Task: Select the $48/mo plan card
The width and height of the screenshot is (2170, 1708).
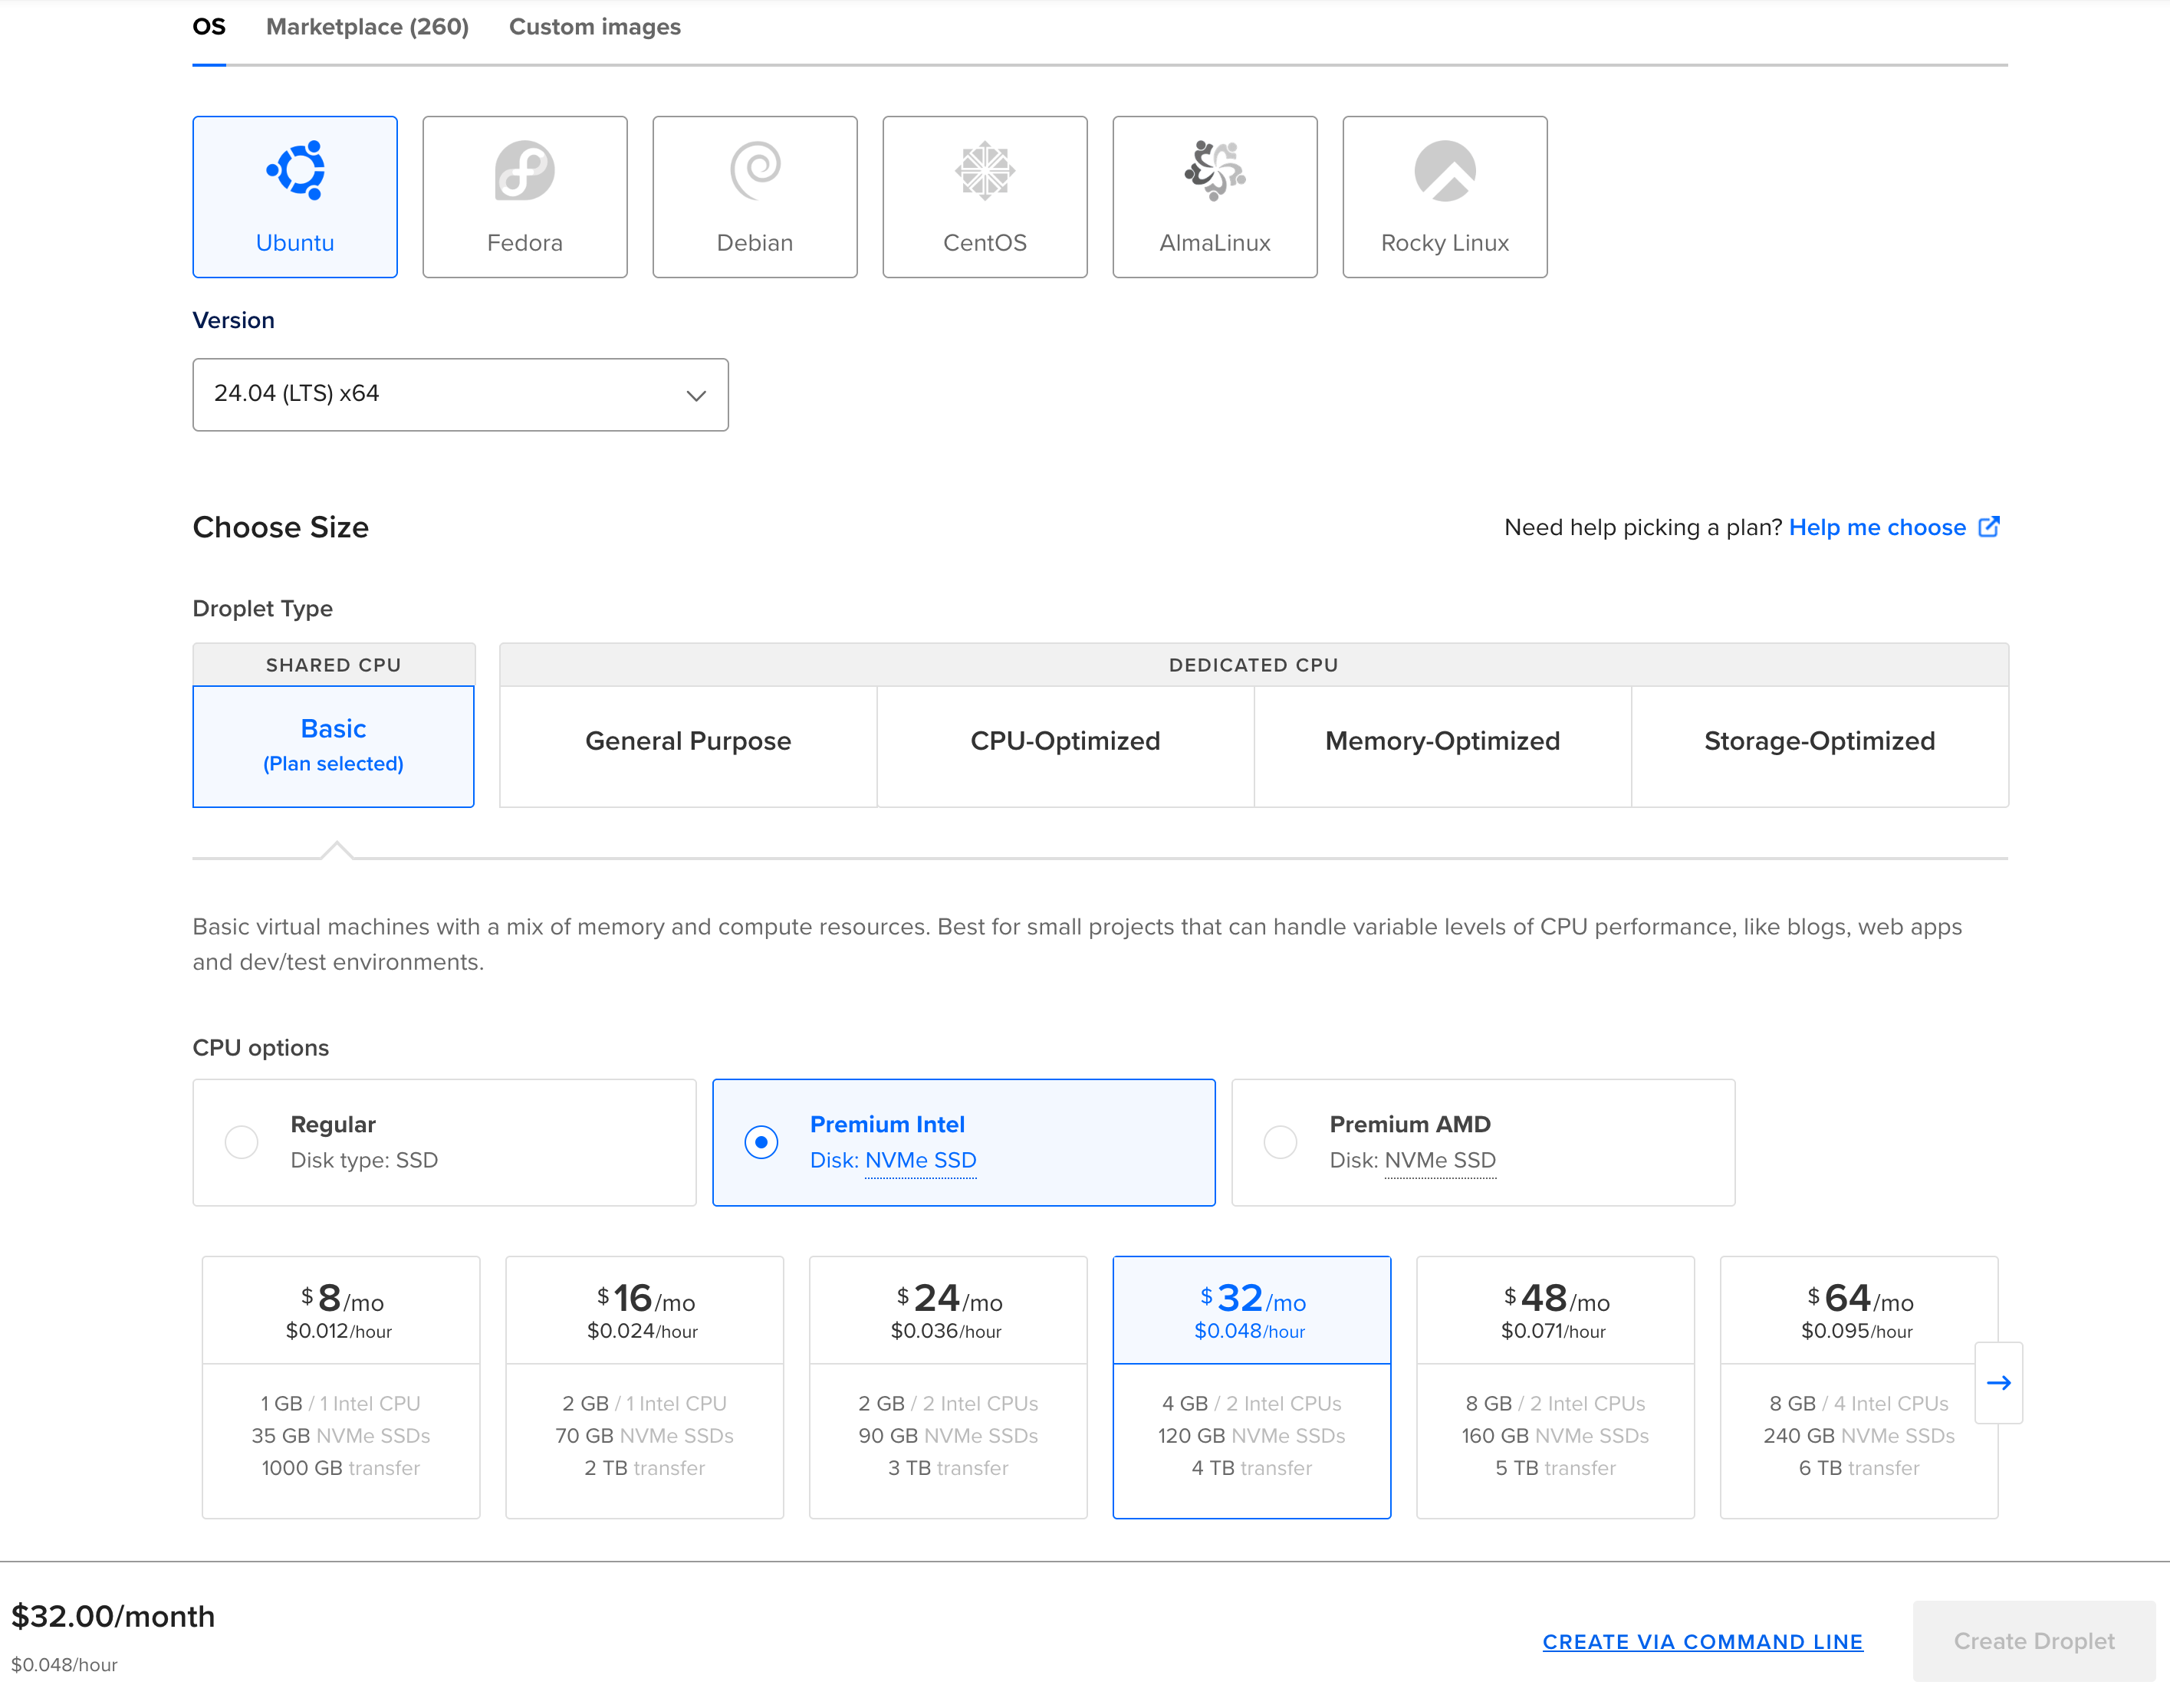Action: point(1555,1387)
